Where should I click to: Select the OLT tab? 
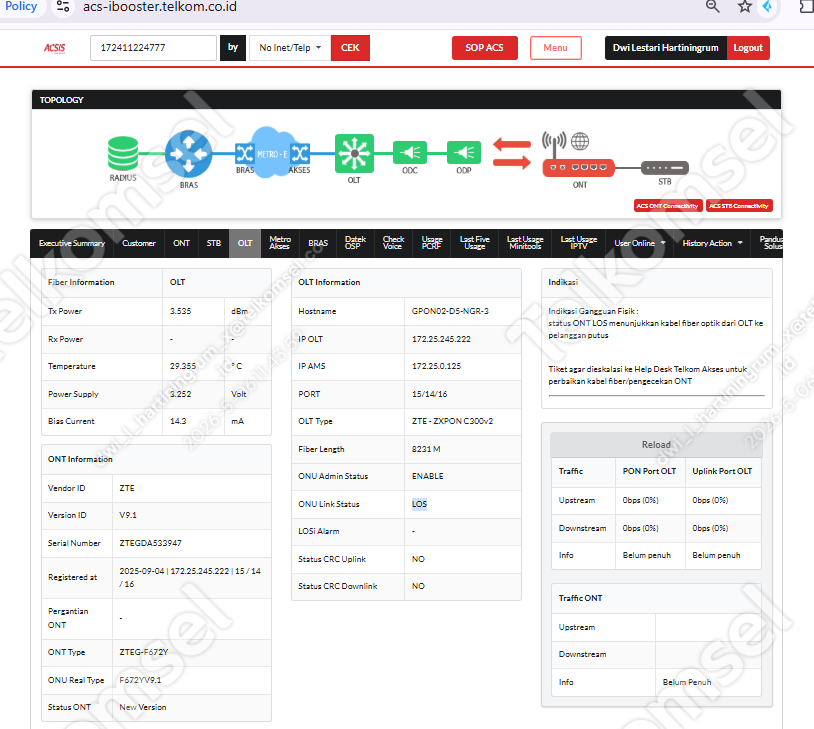[x=245, y=243]
